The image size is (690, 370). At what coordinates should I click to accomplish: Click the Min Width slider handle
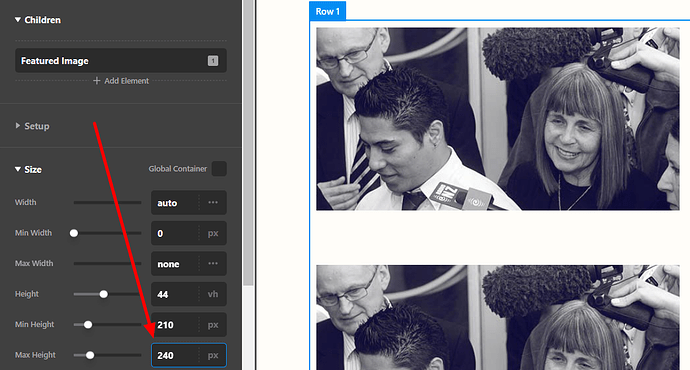point(74,233)
